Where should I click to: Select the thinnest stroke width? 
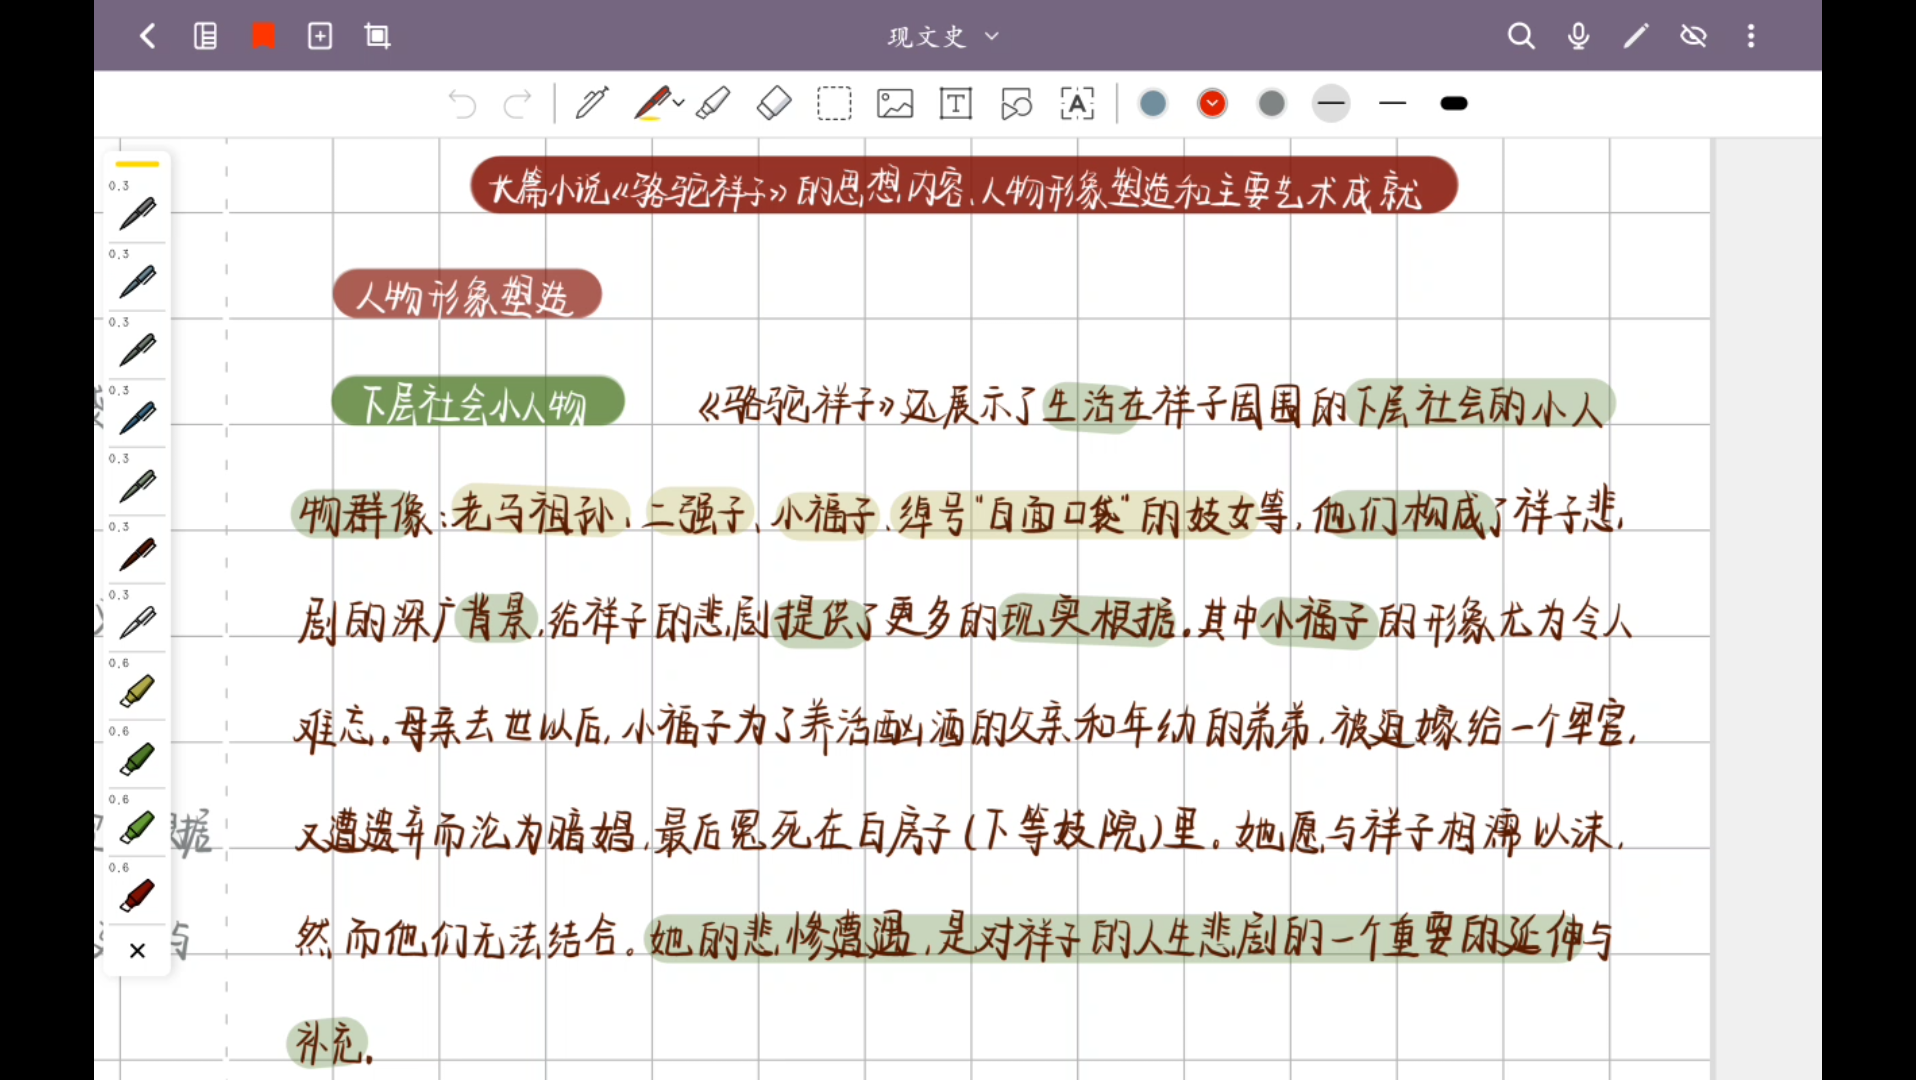click(x=1331, y=104)
